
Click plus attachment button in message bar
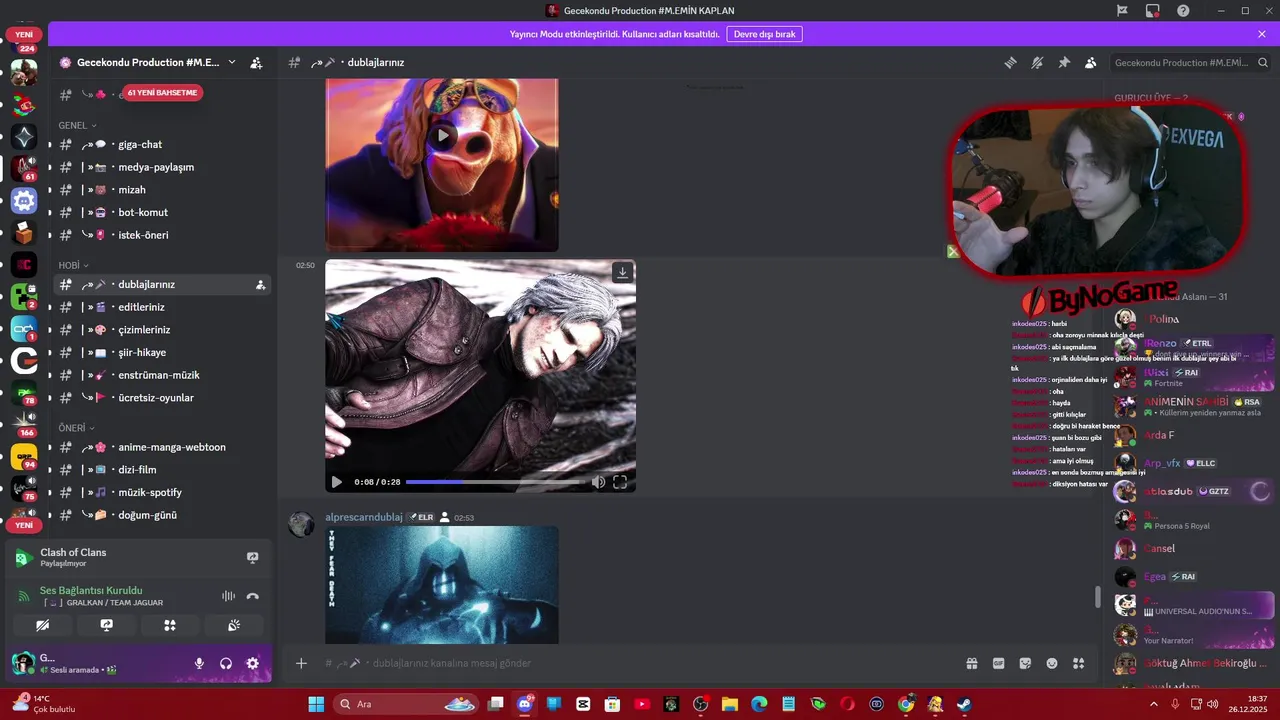click(x=301, y=663)
